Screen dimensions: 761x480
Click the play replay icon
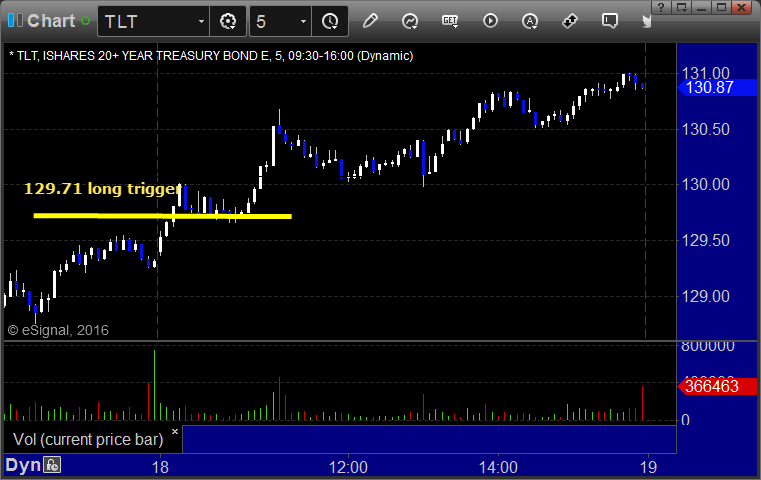(x=490, y=21)
